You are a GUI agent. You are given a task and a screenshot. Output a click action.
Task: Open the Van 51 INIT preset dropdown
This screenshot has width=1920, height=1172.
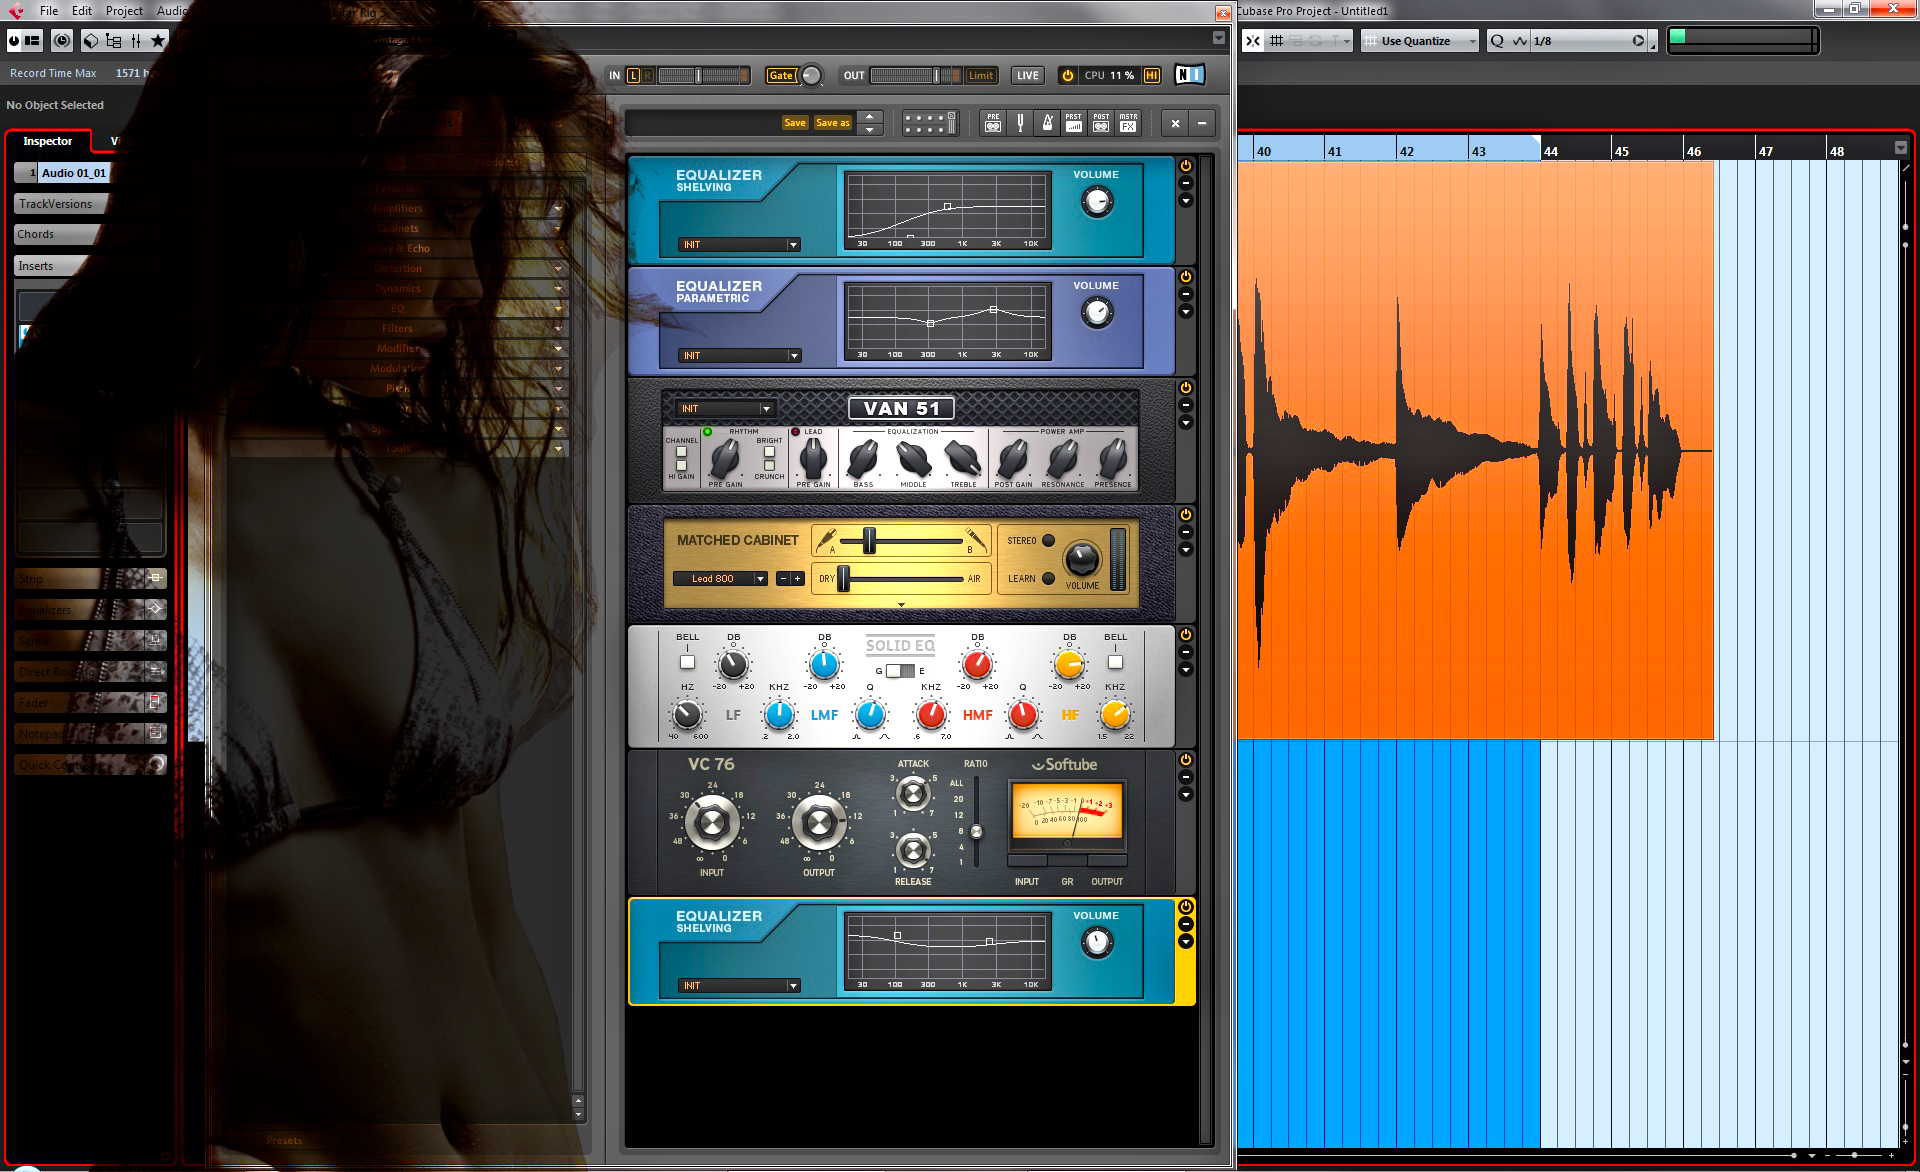click(x=766, y=409)
